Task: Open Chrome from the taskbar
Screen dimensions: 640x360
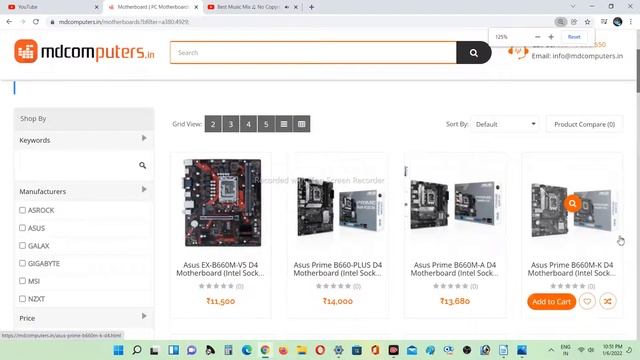Action: pyautogui.click(x=265, y=350)
